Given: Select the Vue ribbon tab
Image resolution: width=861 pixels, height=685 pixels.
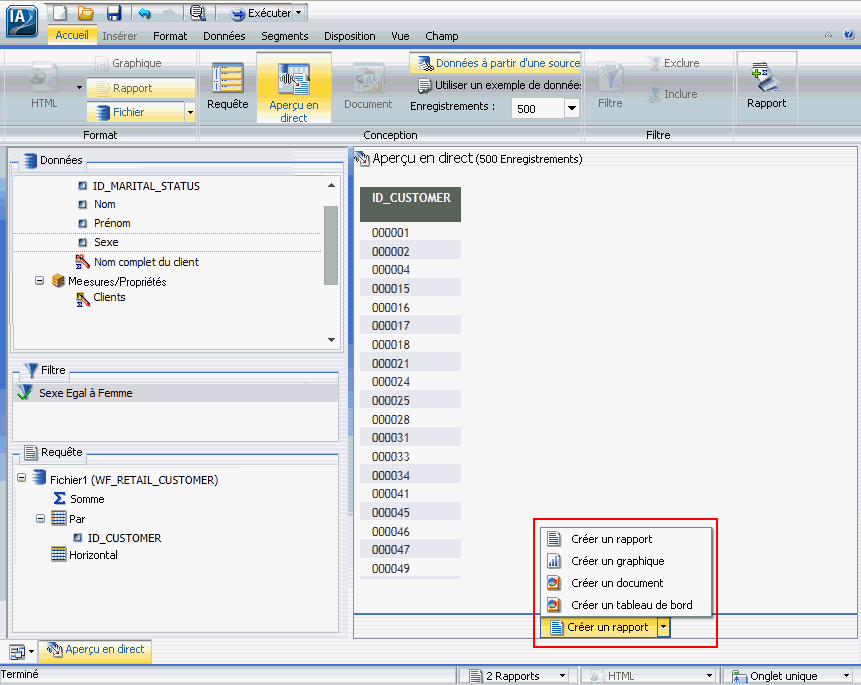Looking at the screenshot, I should (x=400, y=36).
